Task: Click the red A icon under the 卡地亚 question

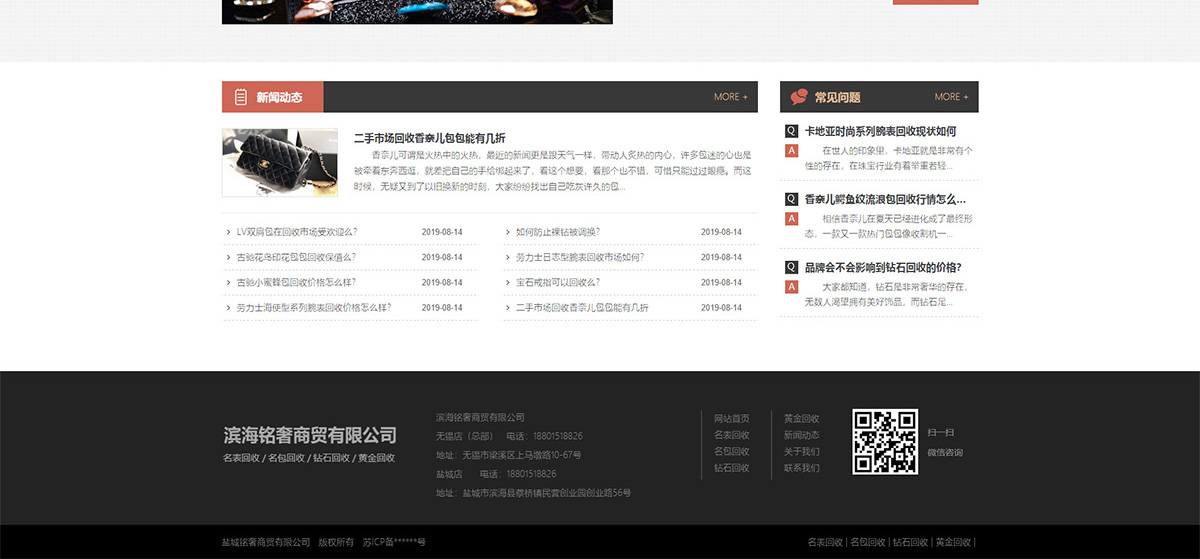Action: [x=791, y=151]
